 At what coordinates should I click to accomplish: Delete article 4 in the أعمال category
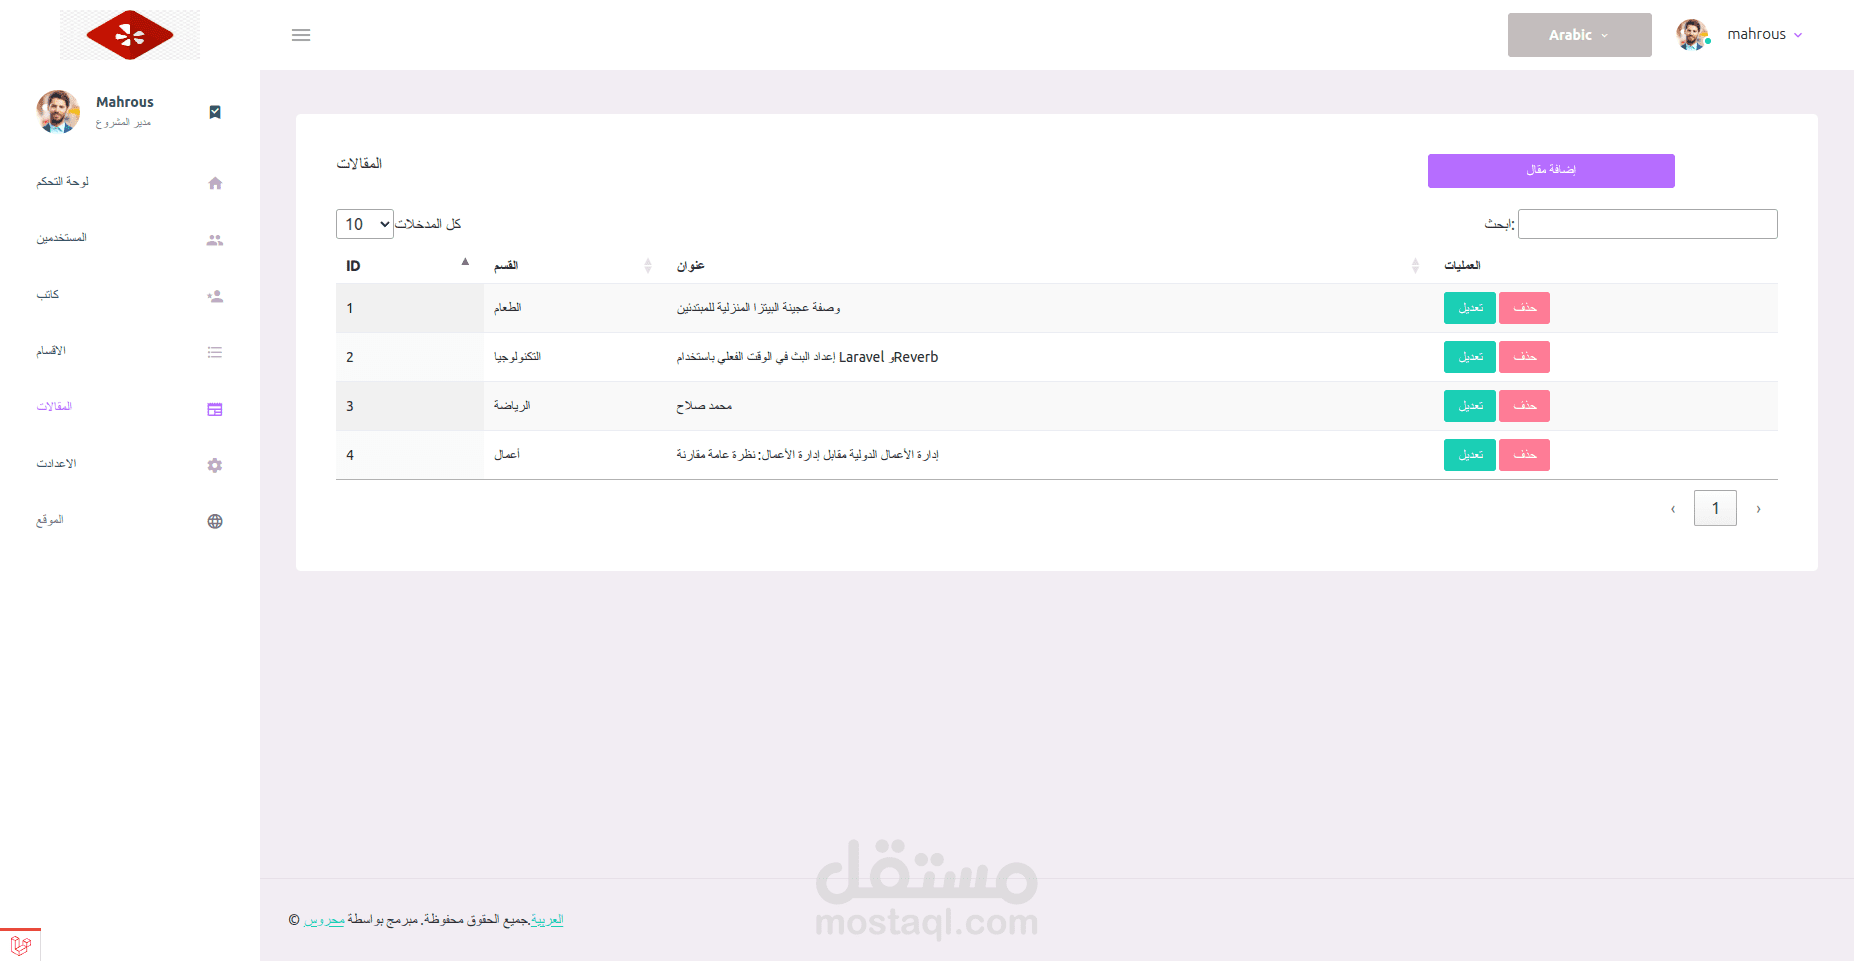pos(1524,455)
